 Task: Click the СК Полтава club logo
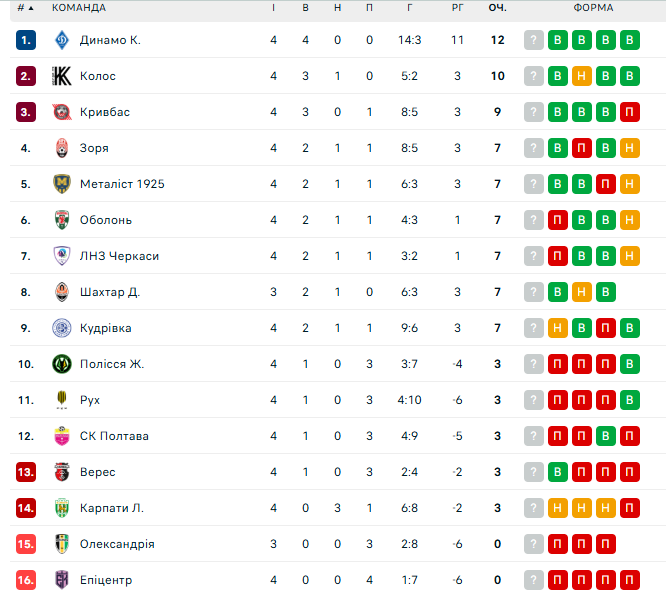(62, 436)
